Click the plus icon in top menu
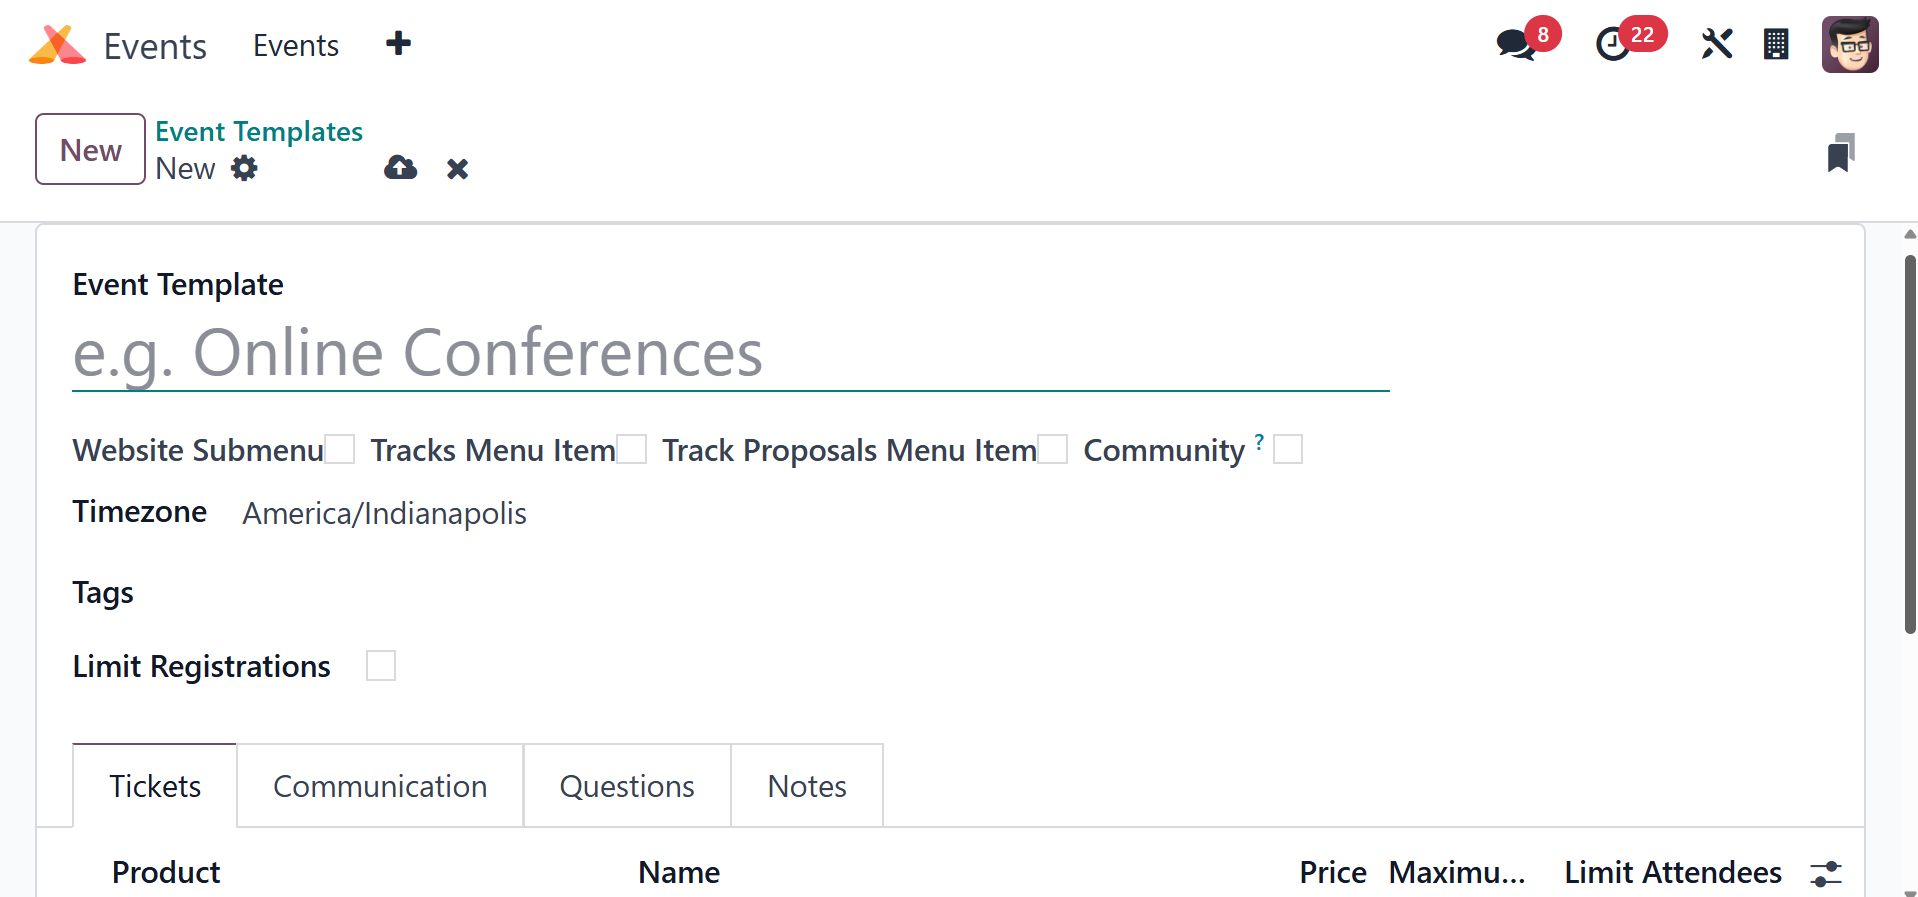1918x897 pixels. click(x=398, y=44)
